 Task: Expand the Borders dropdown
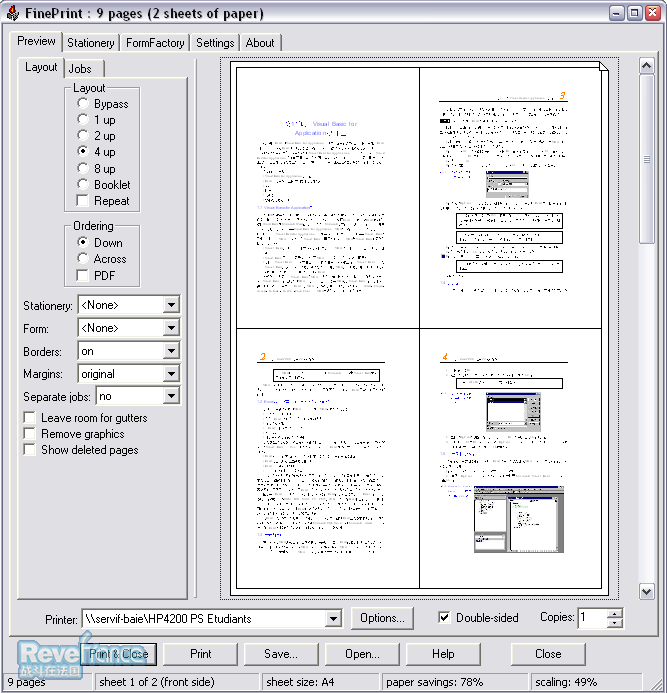[171, 351]
